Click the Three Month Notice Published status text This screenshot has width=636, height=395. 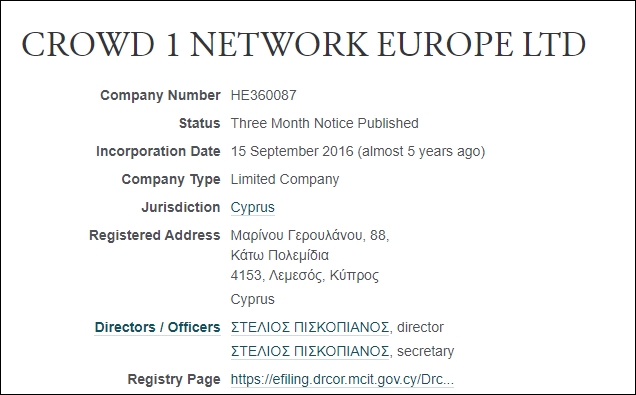(x=324, y=123)
